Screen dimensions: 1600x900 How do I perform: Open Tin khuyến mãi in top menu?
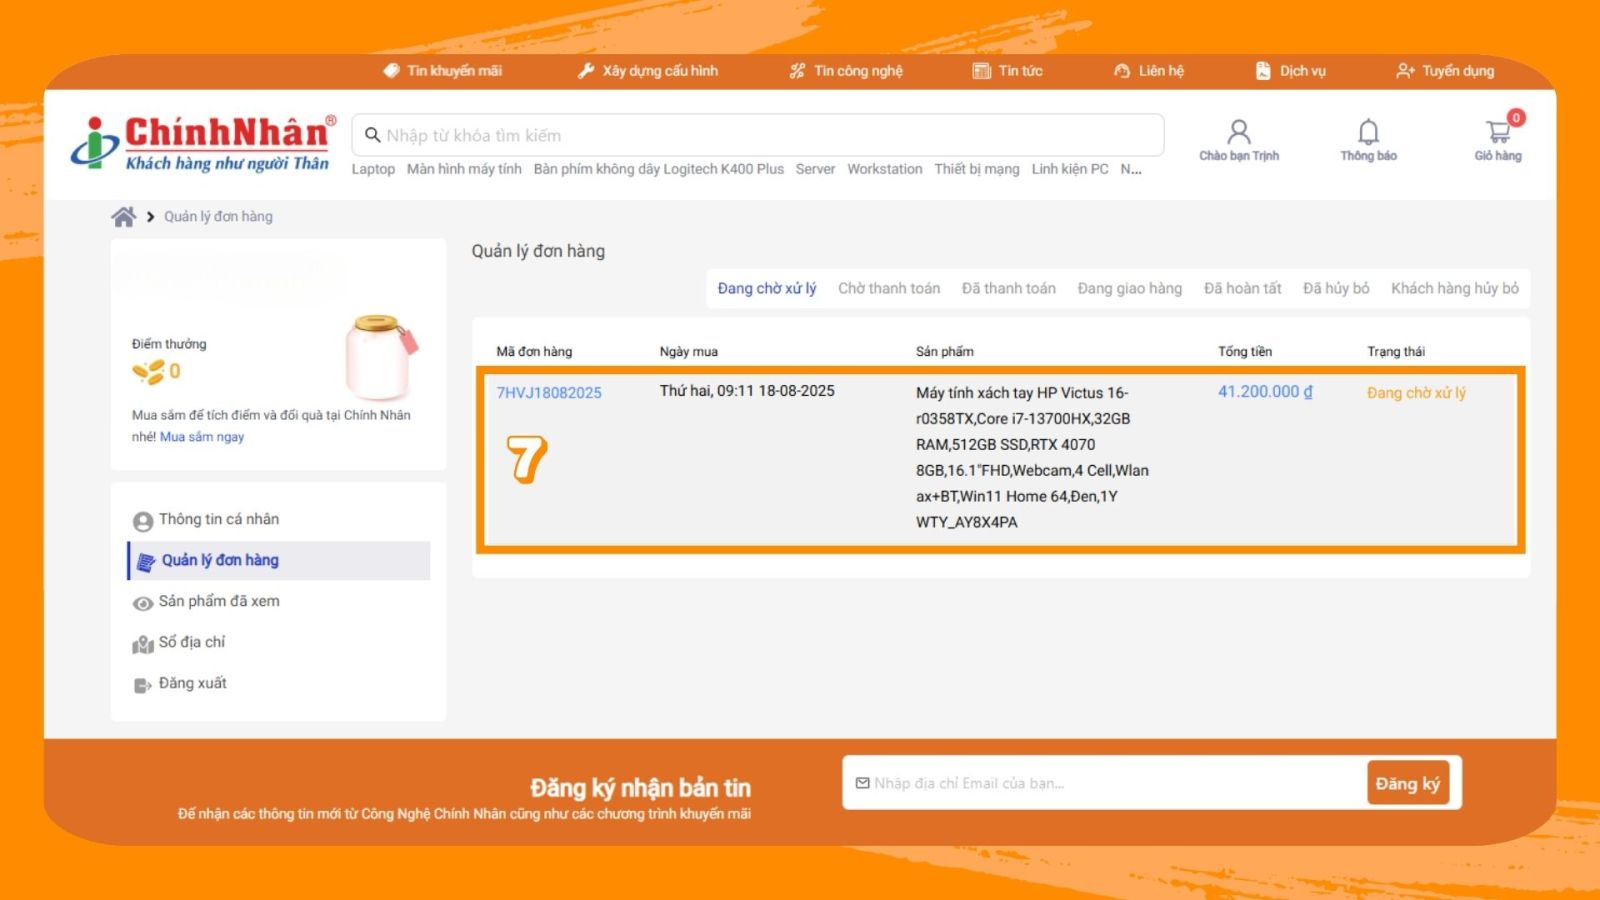coord(455,71)
